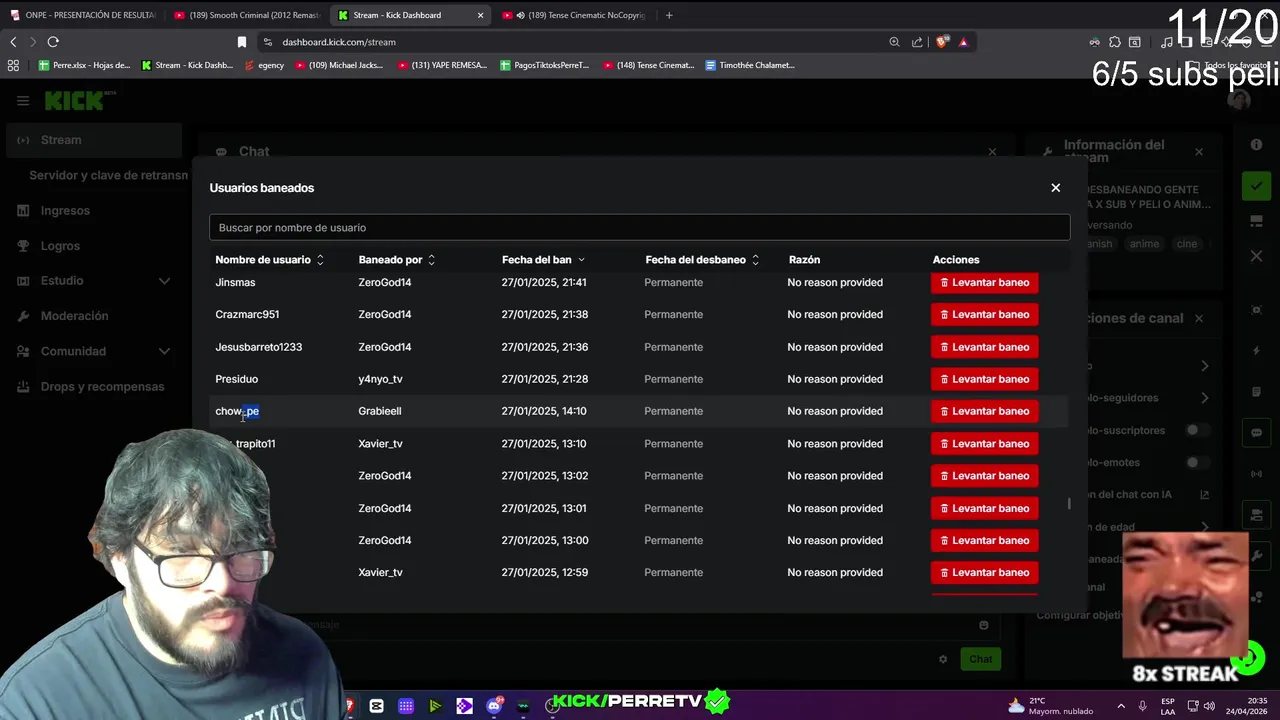
Task: Close the Chat panel
Action: (x=992, y=152)
